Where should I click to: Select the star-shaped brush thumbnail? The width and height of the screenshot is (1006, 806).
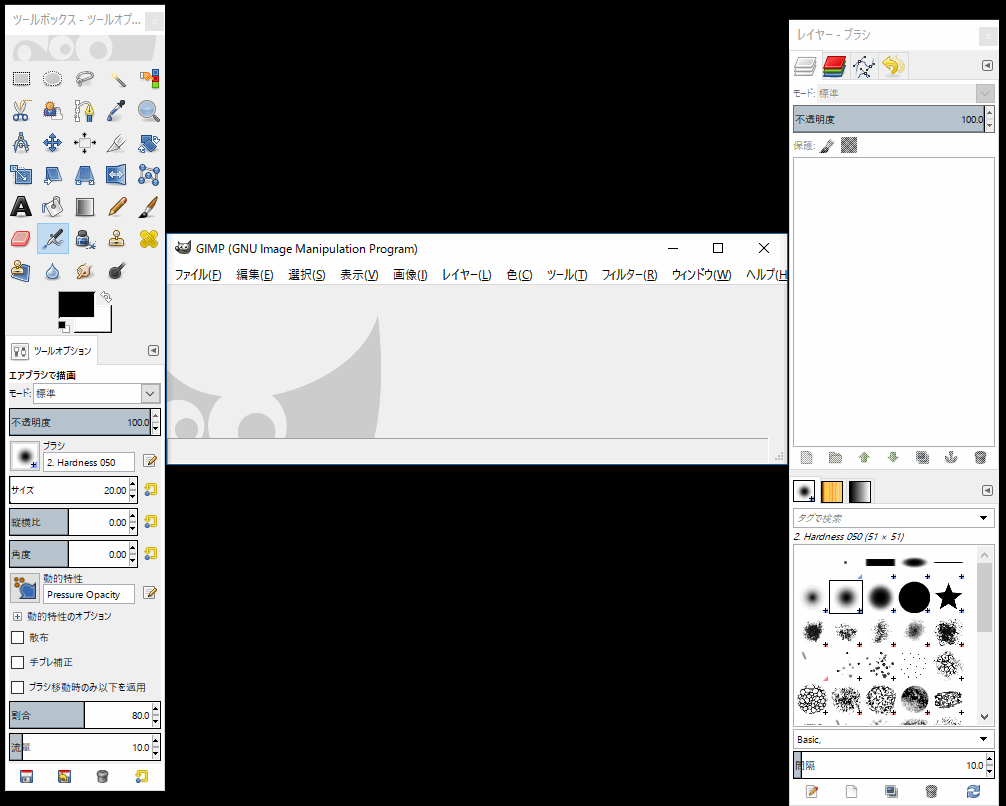click(x=948, y=597)
